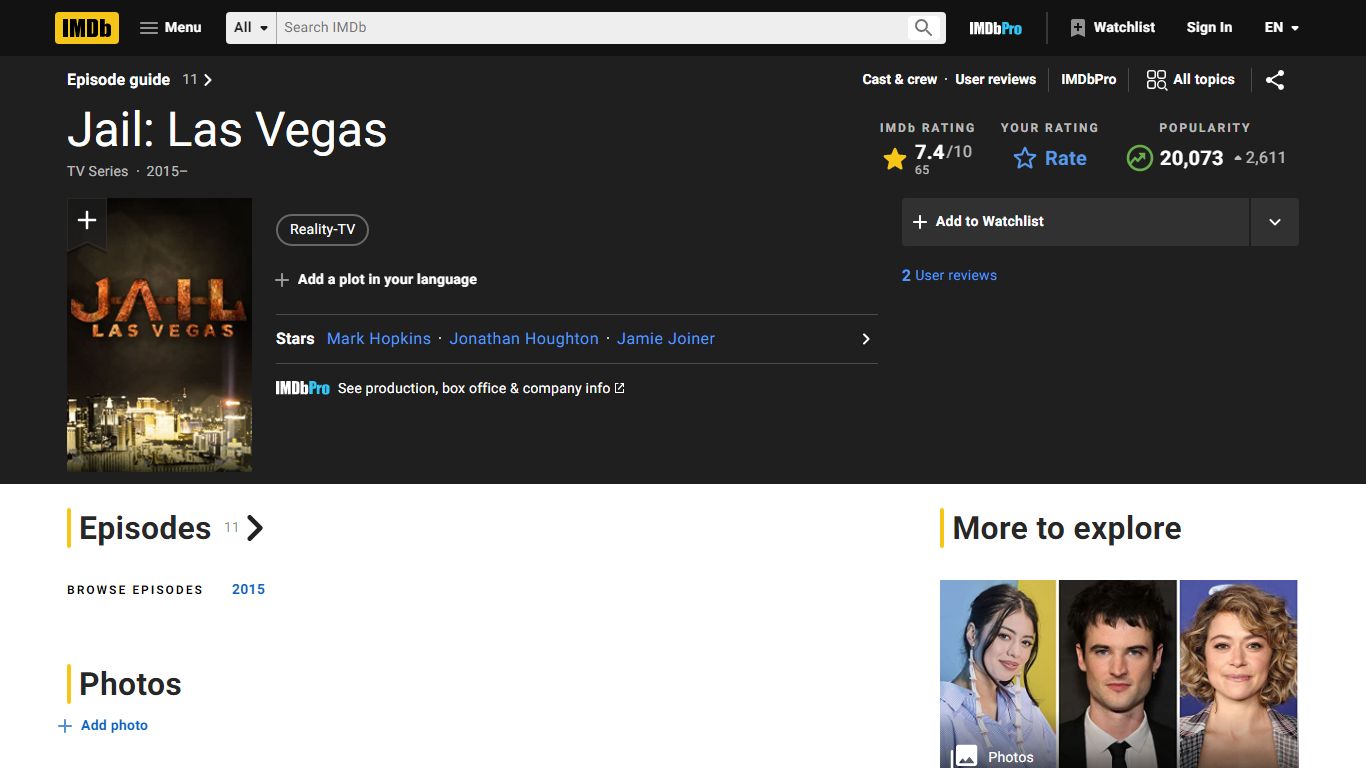Open the Episodes section heading
1366x768 pixels.
click(145, 528)
